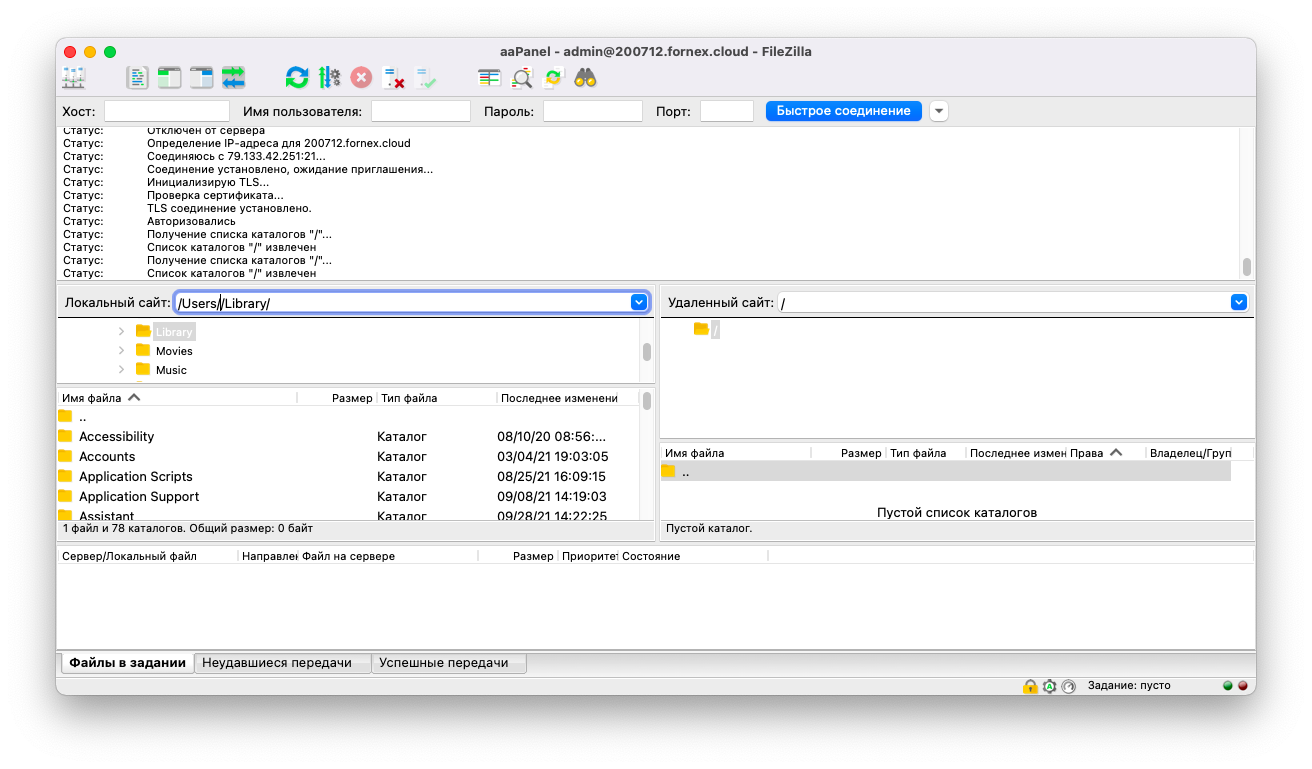Image resolution: width=1312 pixels, height=769 pixels.
Task: Click the red activity indicator light
Action: point(1243,686)
